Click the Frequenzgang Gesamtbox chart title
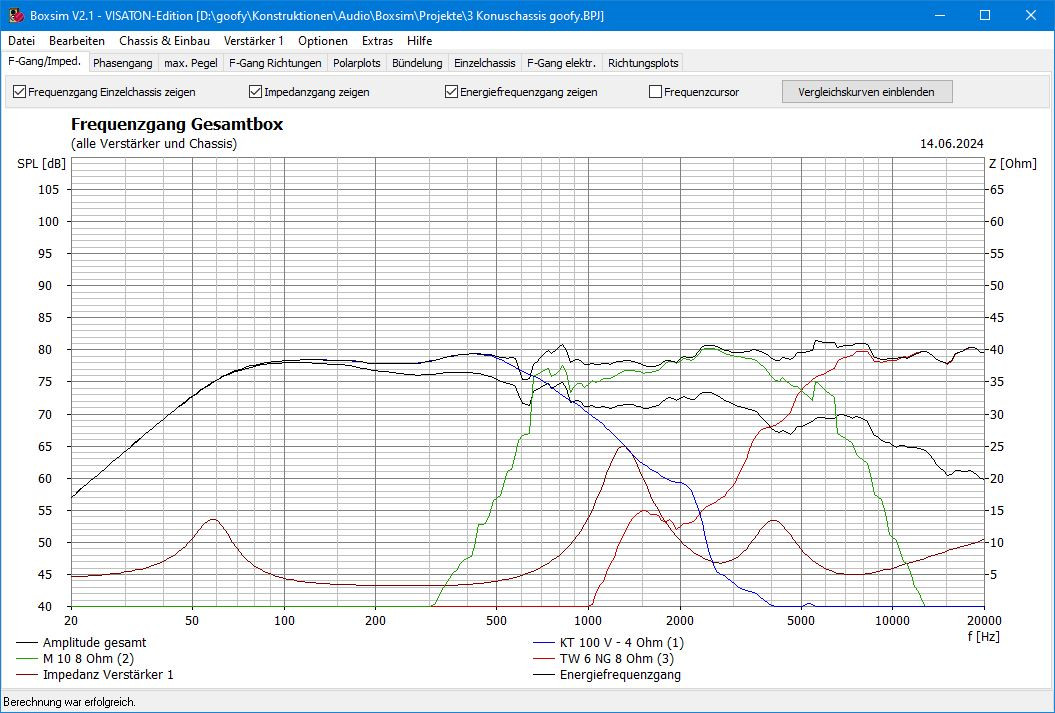This screenshot has height=713, width=1055. coord(177,125)
